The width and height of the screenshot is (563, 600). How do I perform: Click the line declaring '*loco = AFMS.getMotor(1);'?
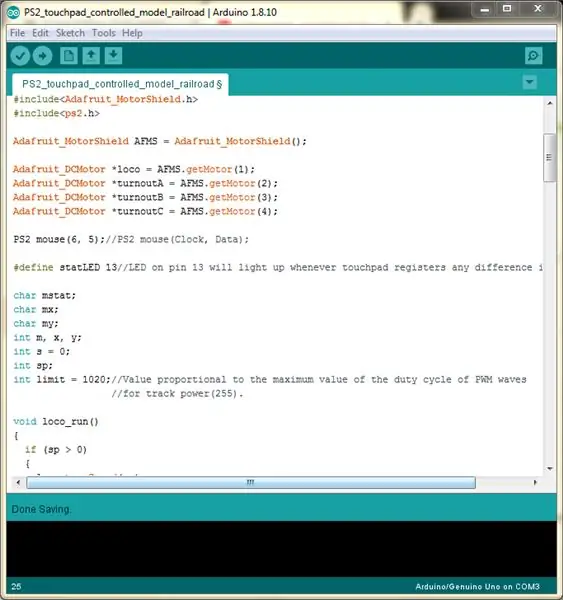pyautogui.click(x=134, y=170)
